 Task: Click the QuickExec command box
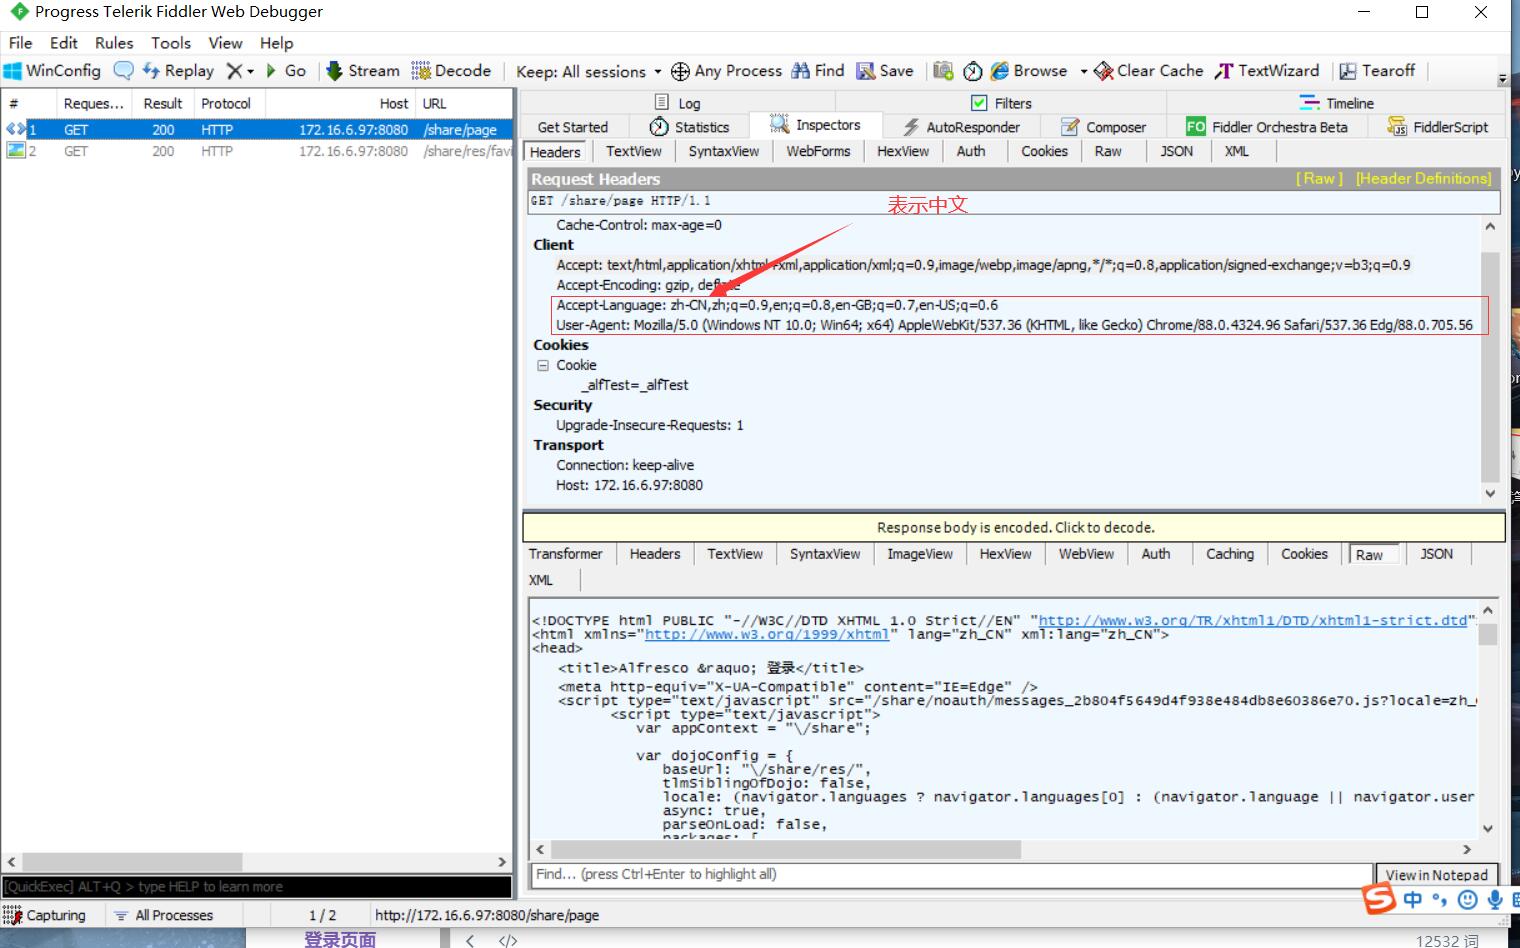tap(257, 887)
